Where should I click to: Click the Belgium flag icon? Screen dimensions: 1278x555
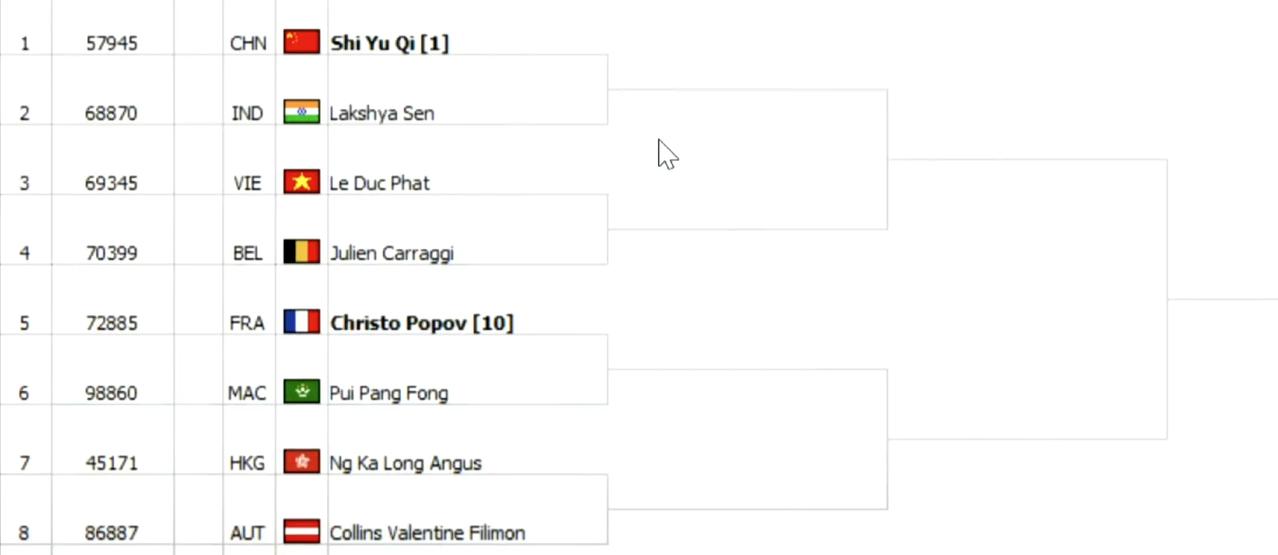point(301,252)
